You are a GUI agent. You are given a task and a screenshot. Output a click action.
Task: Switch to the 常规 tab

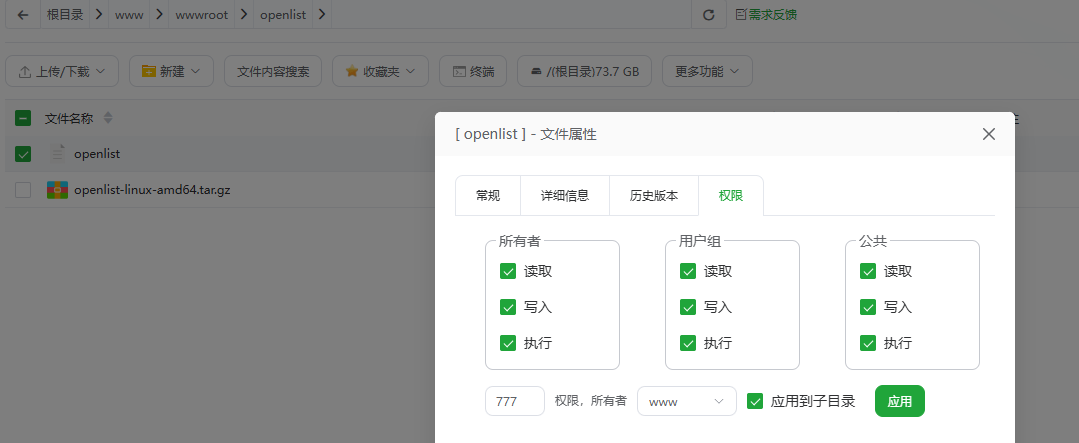click(x=488, y=195)
